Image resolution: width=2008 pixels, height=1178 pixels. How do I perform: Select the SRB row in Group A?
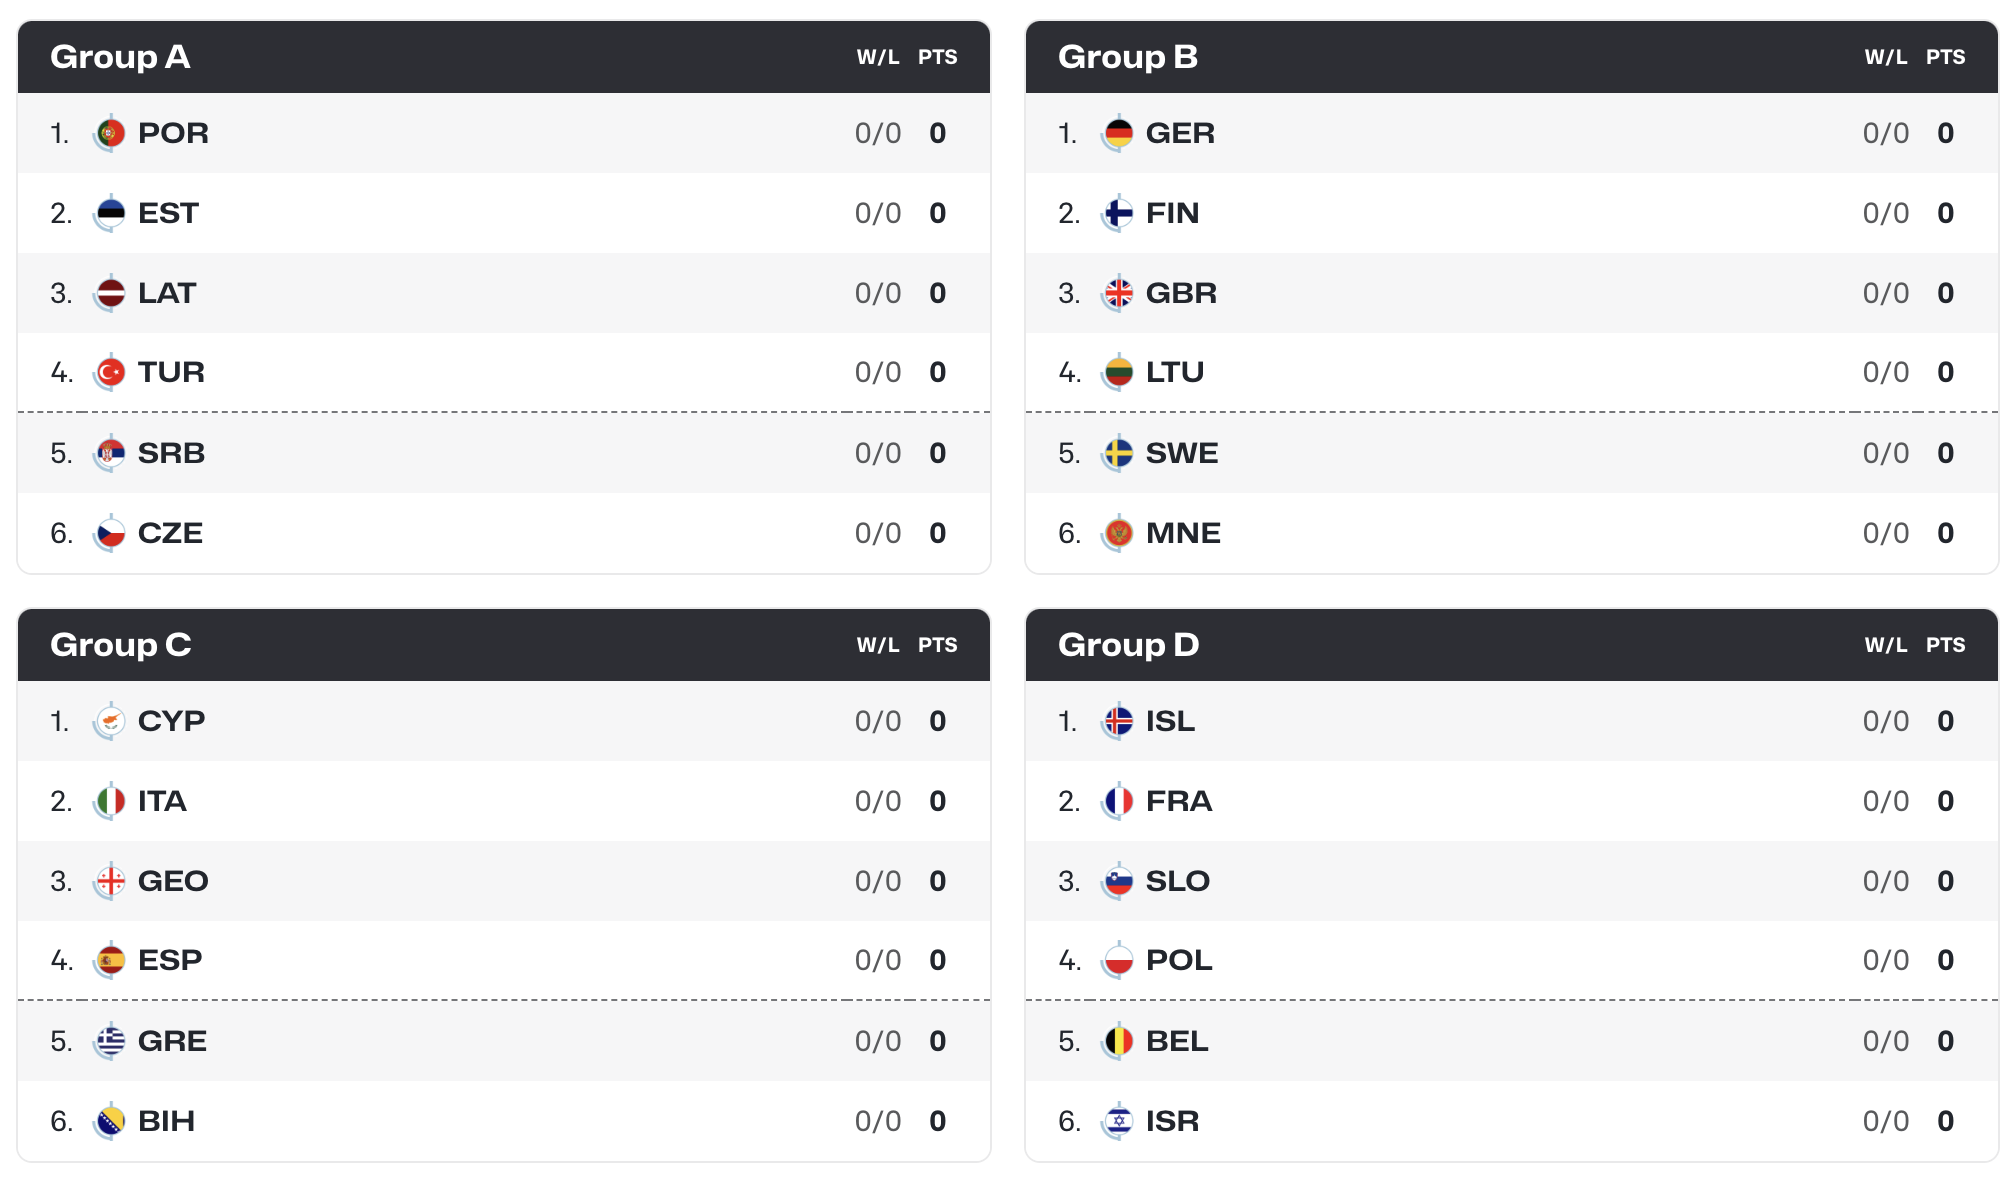click(504, 453)
